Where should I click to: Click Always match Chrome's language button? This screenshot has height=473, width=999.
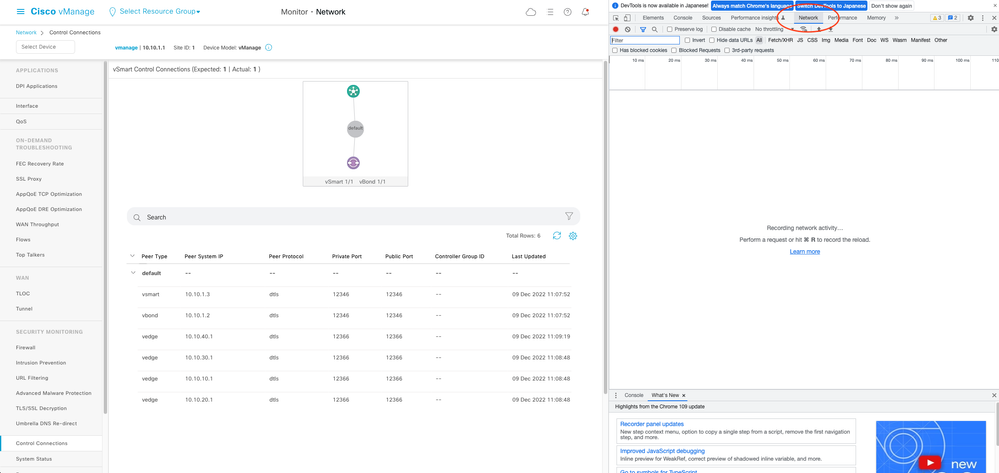751,5
